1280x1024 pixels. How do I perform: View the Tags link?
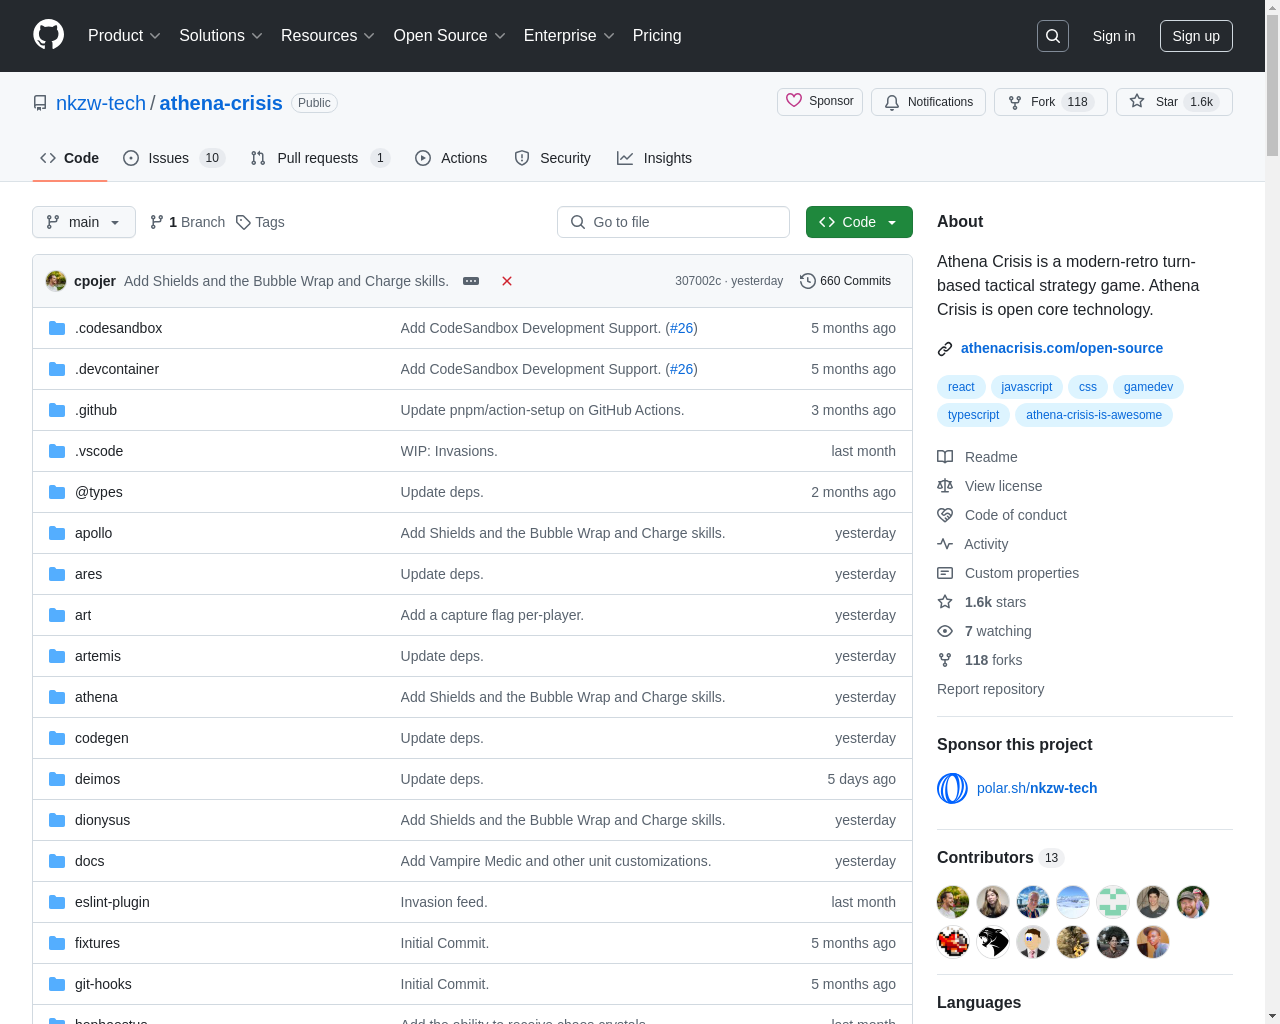[260, 222]
